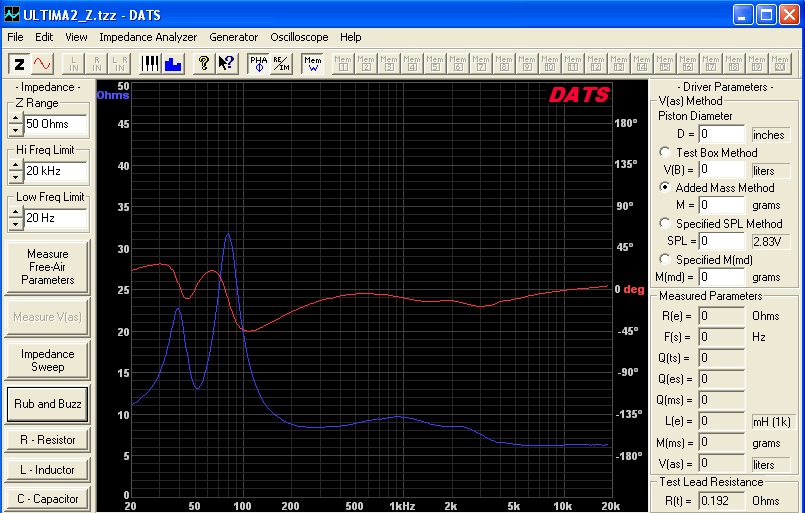
Task: Select memory slot Mem 1
Action: click(x=343, y=64)
